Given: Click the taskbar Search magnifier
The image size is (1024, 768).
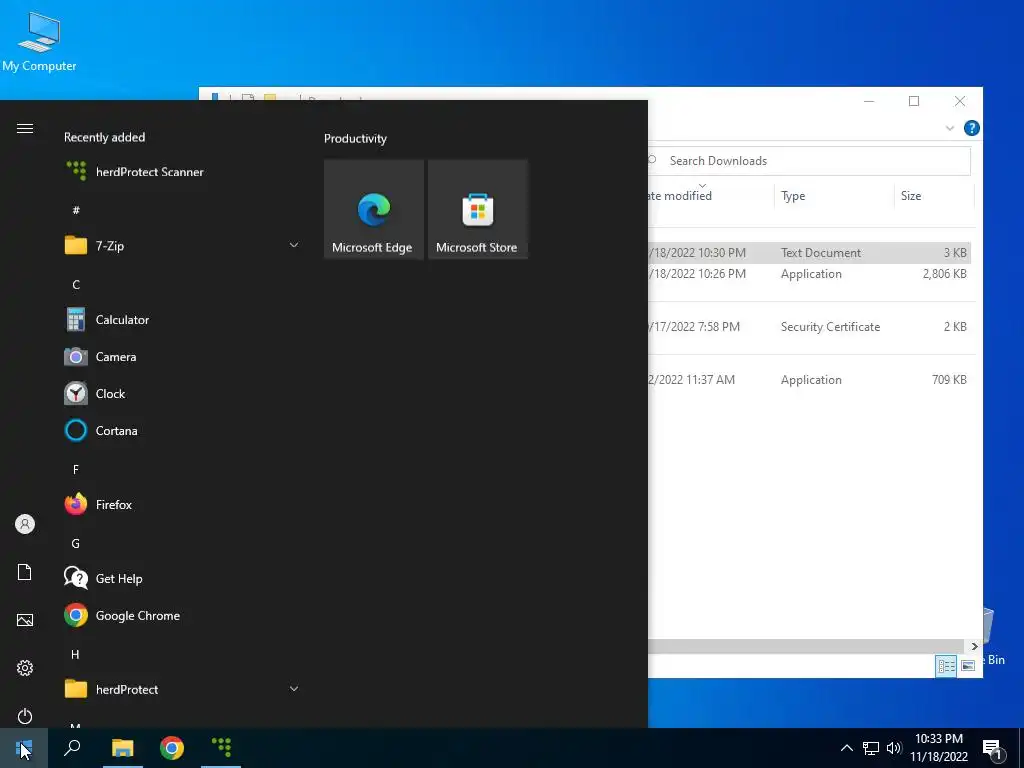Looking at the screenshot, I should pyautogui.click(x=72, y=748).
